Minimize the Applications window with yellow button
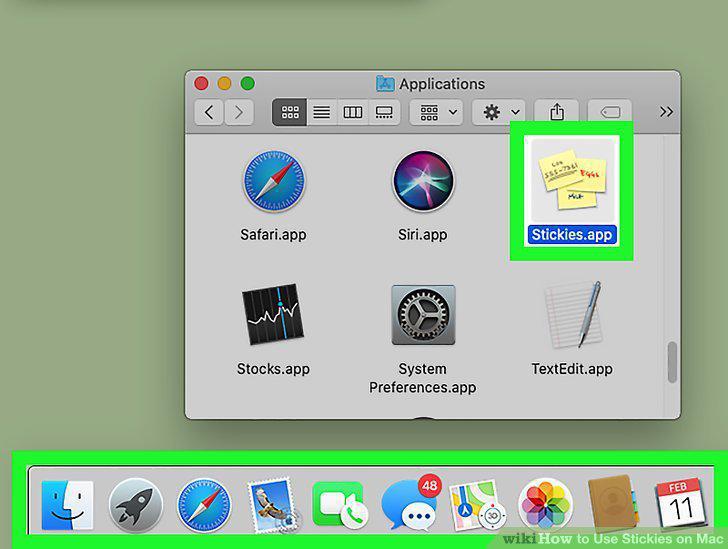The height and width of the screenshot is (549, 728). point(224,84)
